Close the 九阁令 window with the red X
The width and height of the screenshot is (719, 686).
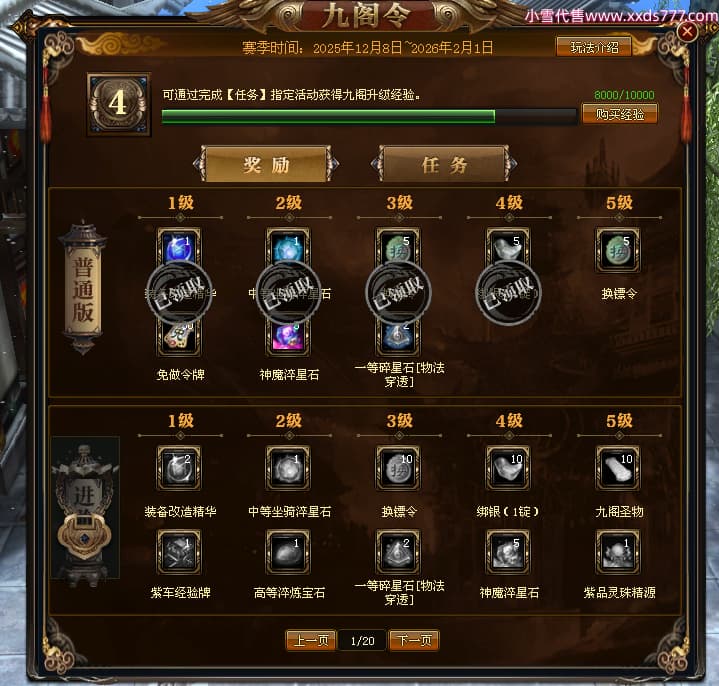point(687,32)
